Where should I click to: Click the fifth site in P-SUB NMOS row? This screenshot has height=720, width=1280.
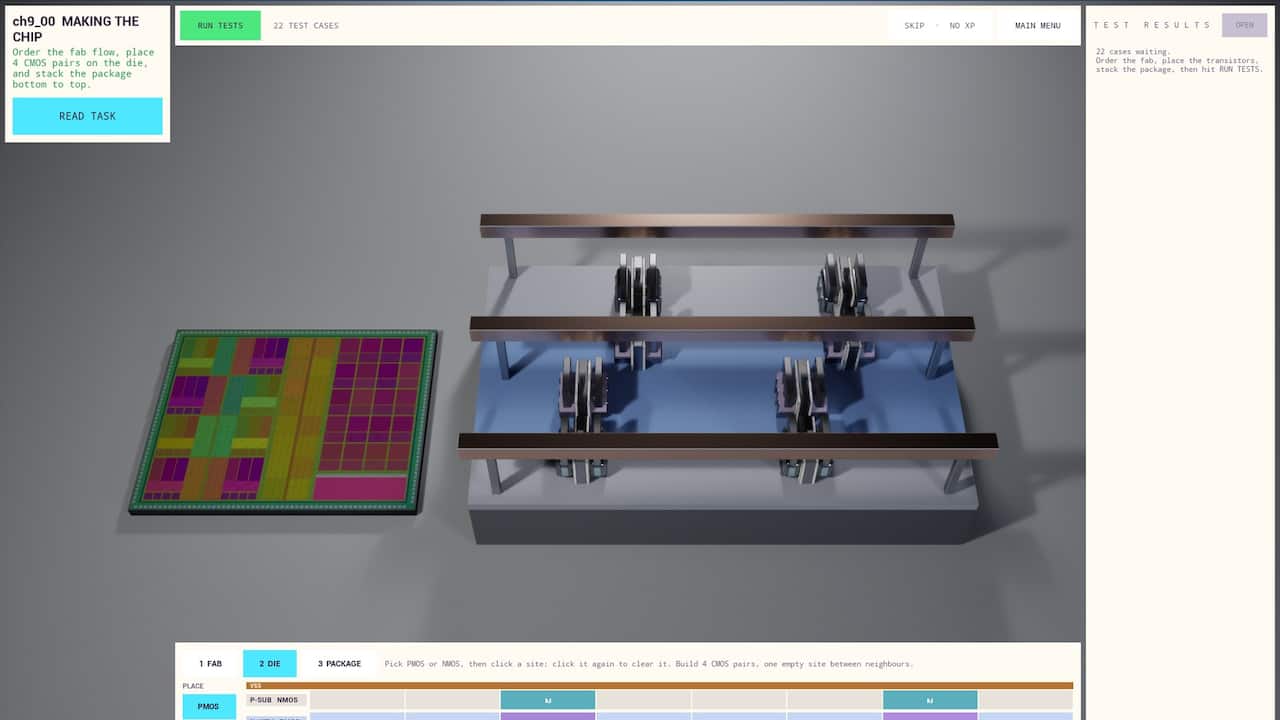pos(739,700)
